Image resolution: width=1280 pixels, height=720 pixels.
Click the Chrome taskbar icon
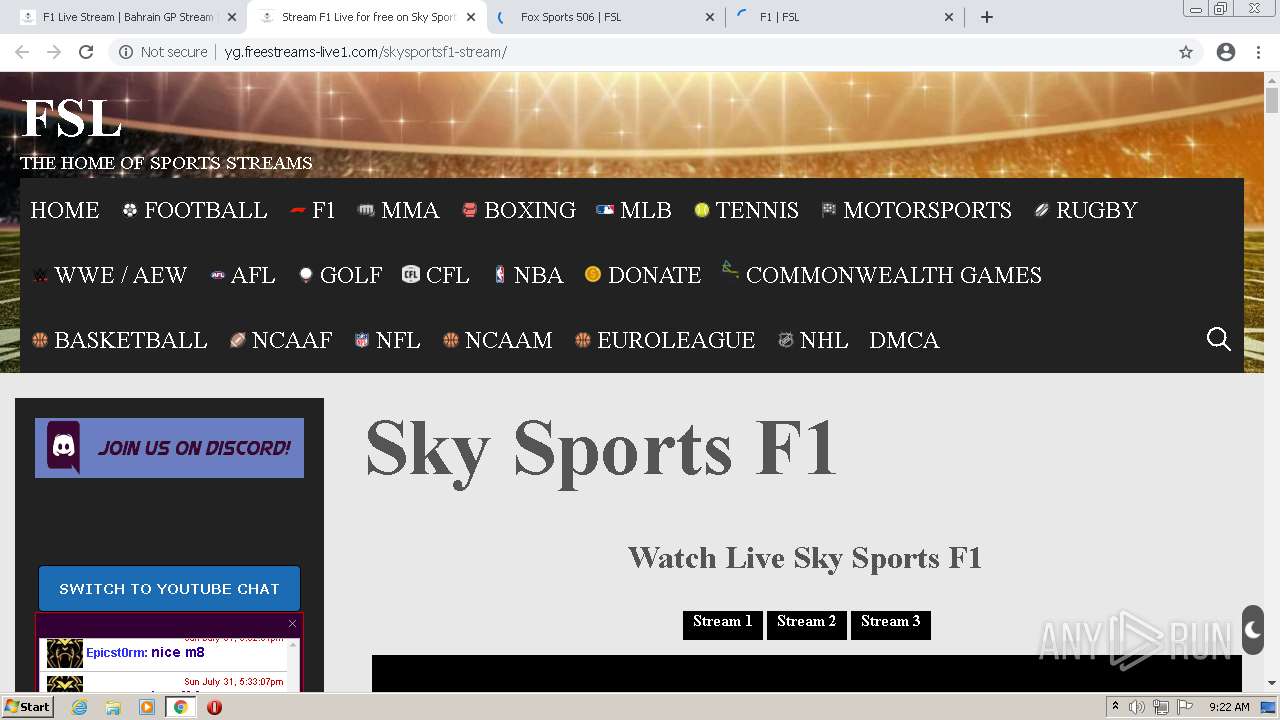click(x=180, y=707)
